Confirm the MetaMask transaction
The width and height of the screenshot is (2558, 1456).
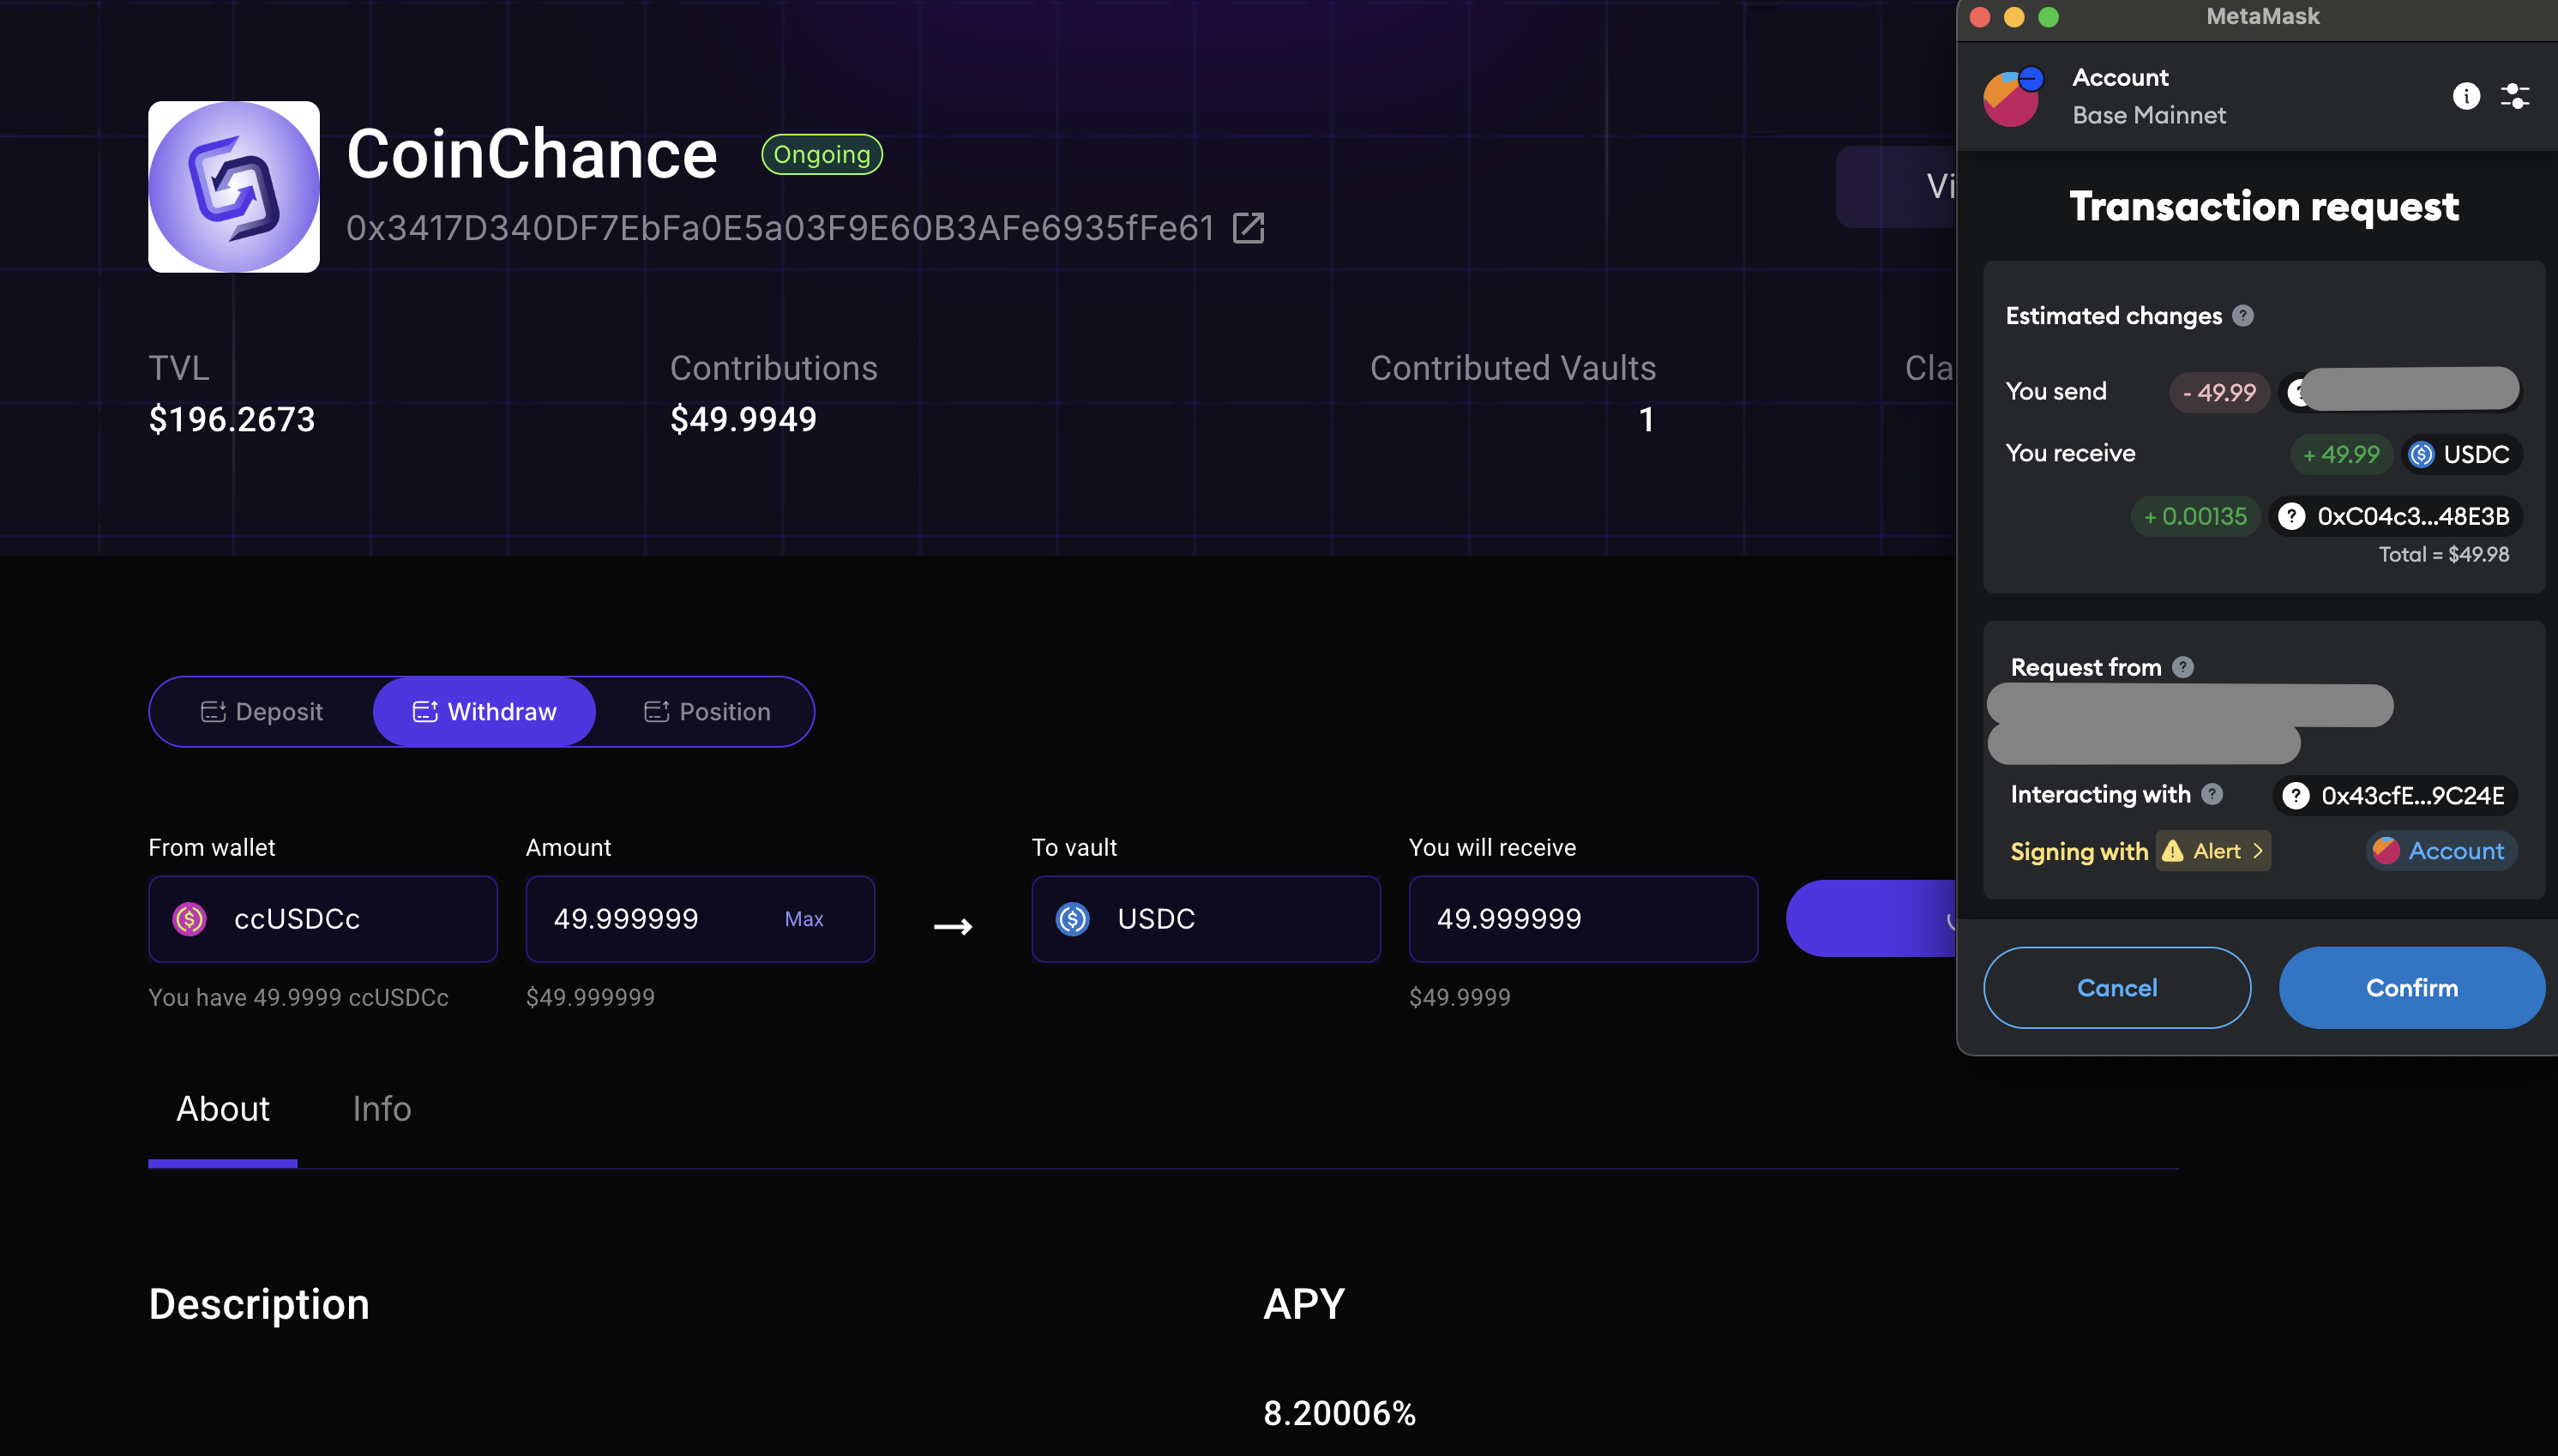click(2410, 988)
